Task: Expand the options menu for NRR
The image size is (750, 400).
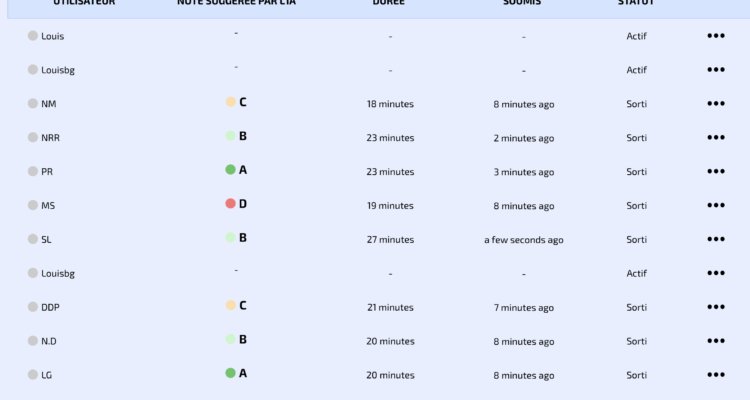Action: [x=715, y=138]
